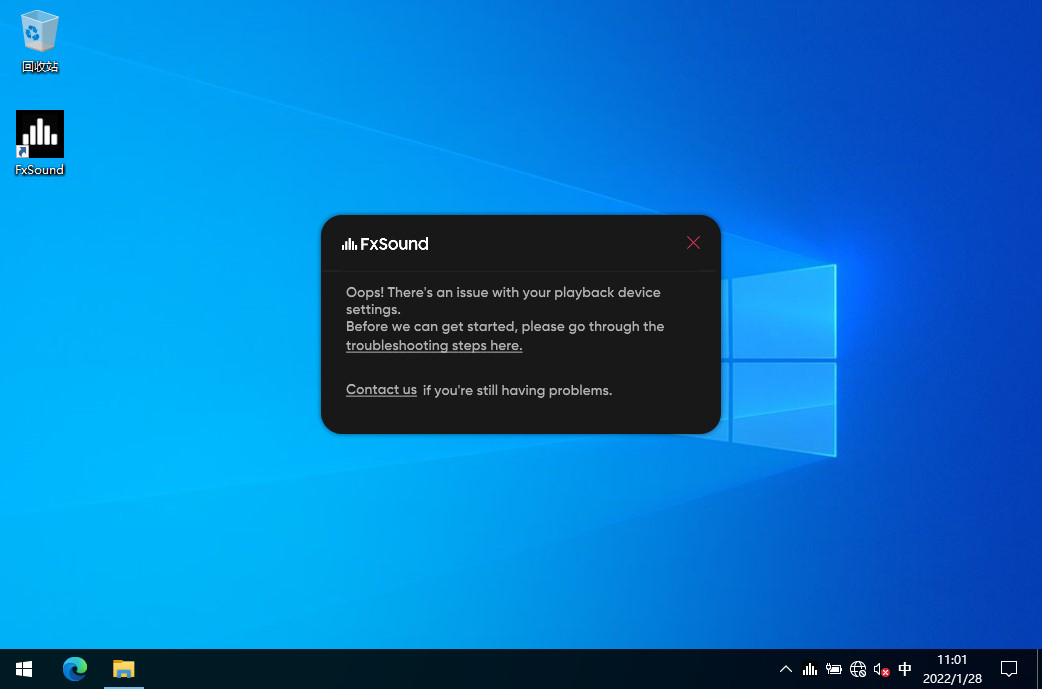
Task: Click Show Desktop sliver at taskbar end
Action: click(x=1039, y=669)
